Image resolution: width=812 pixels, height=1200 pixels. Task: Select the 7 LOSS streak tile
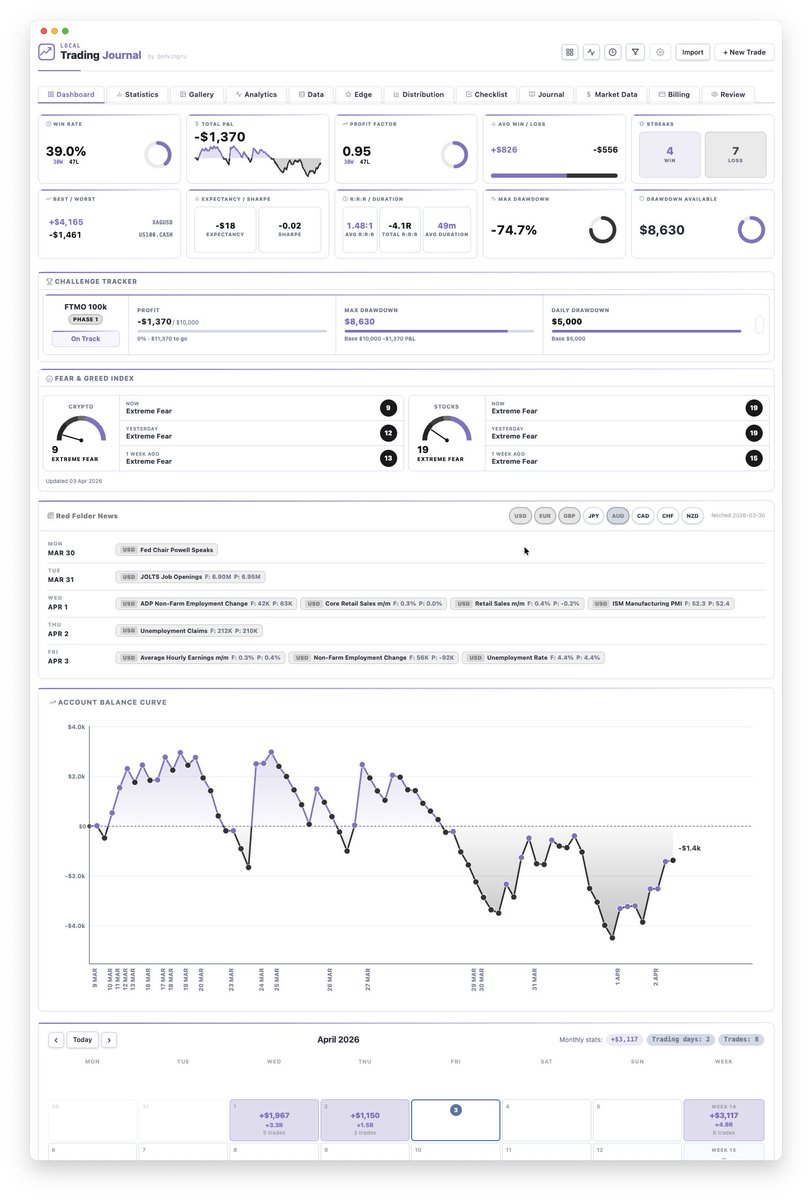tap(736, 155)
